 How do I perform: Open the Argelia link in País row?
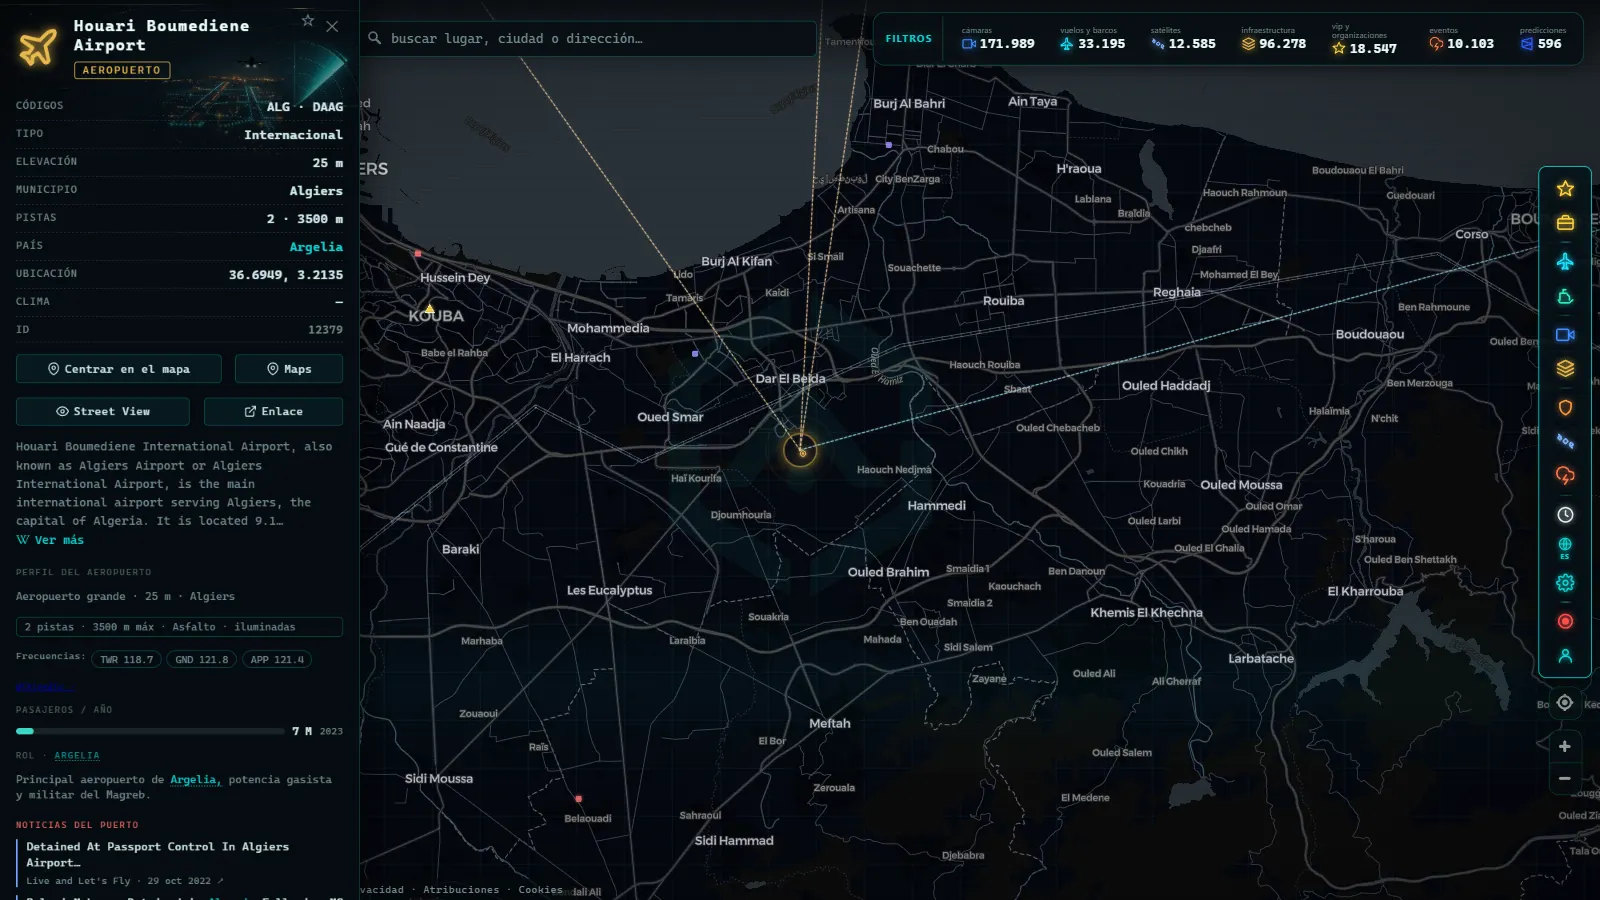tap(316, 247)
